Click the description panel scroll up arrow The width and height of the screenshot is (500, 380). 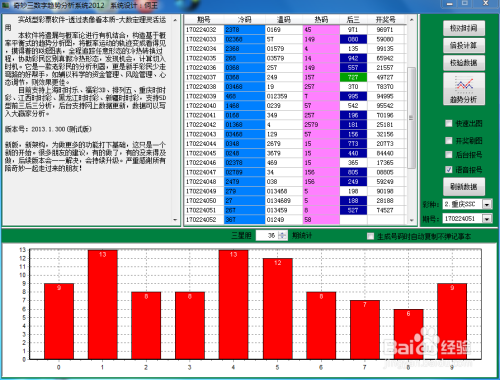tap(175, 20)
